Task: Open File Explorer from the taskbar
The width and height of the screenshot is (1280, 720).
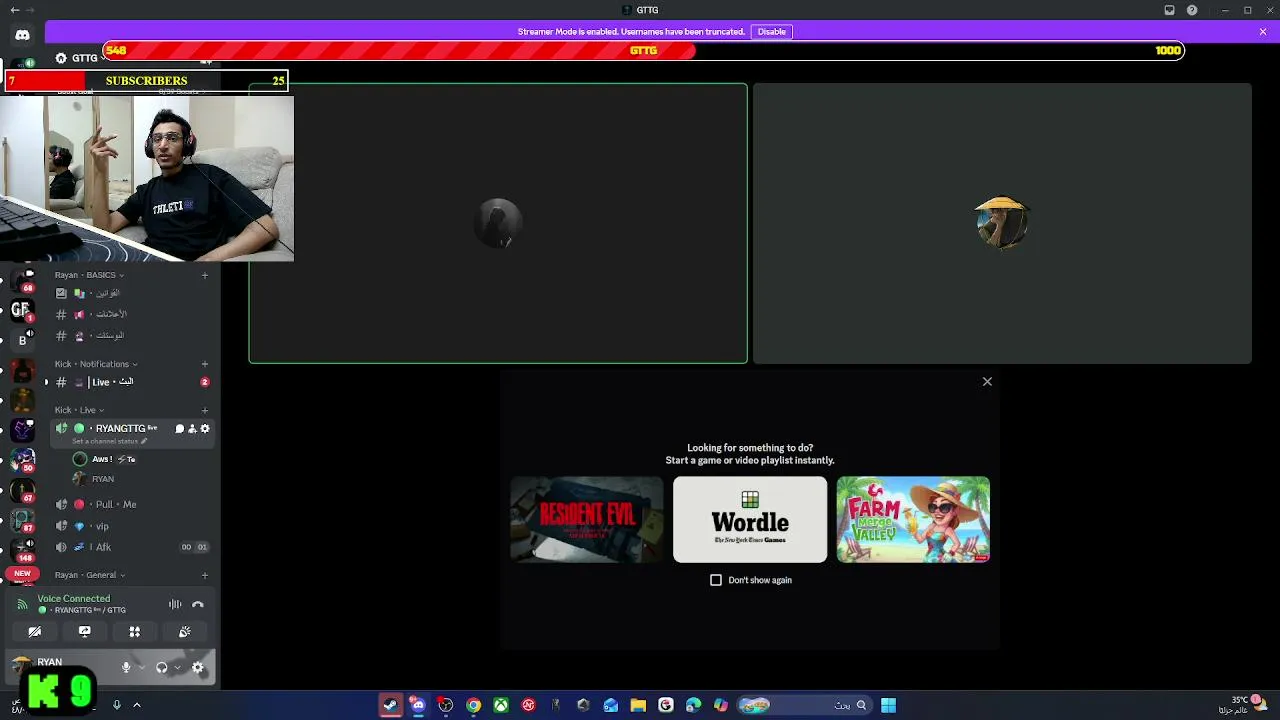Action: point(638,705)
